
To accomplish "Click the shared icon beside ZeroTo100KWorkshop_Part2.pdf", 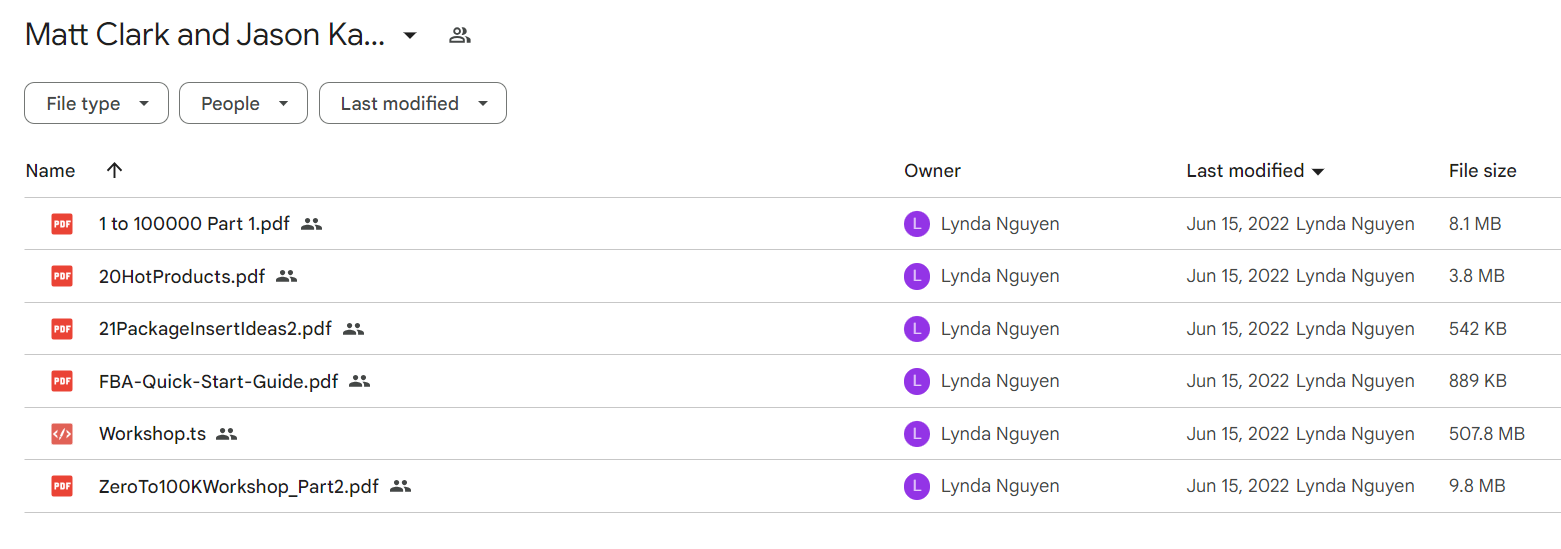I will point(401,486).
